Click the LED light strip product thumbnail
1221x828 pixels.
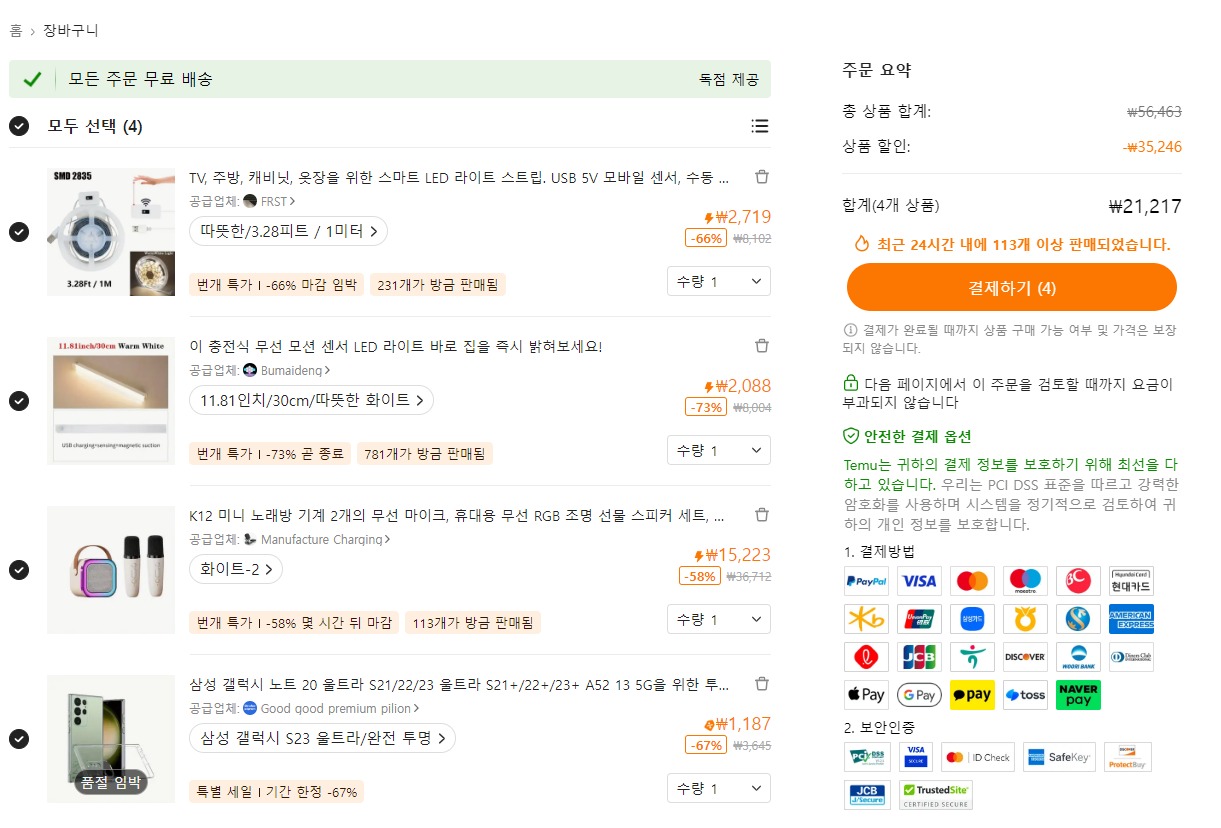pyautogui.click(x=111, y=232)
